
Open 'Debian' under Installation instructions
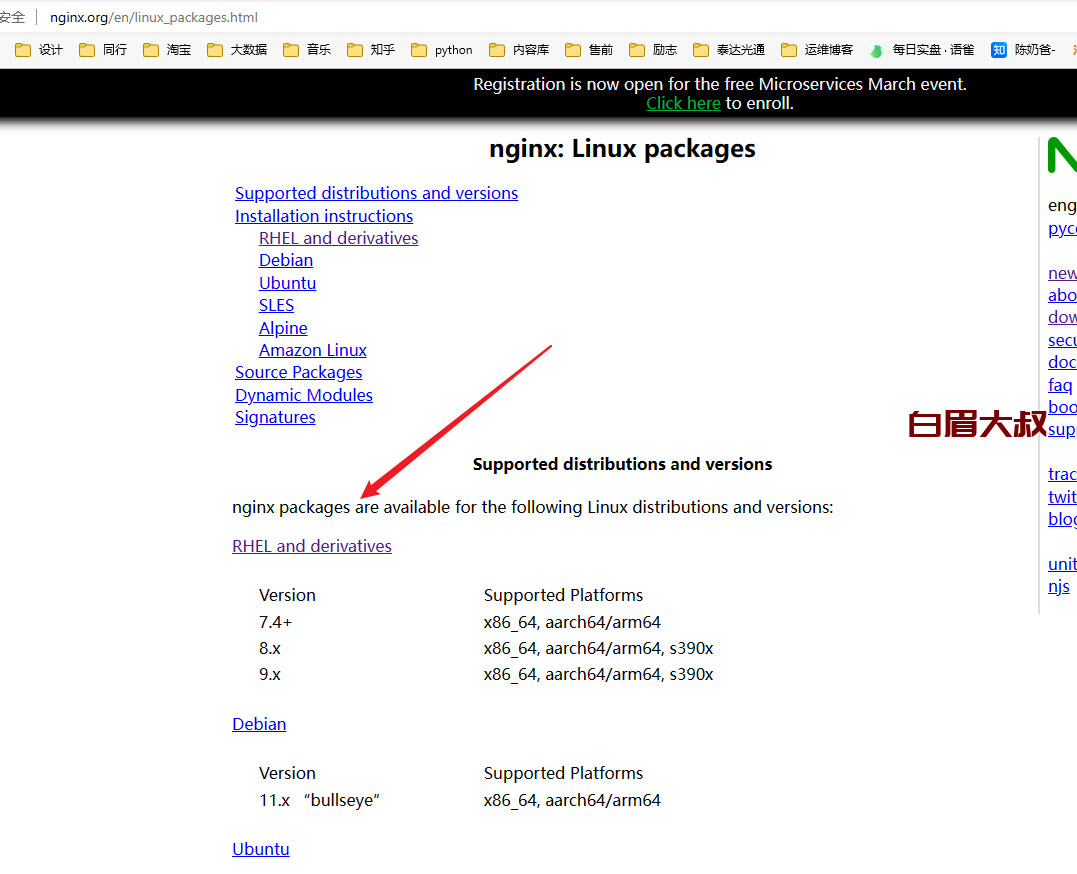tap(286, 260)
